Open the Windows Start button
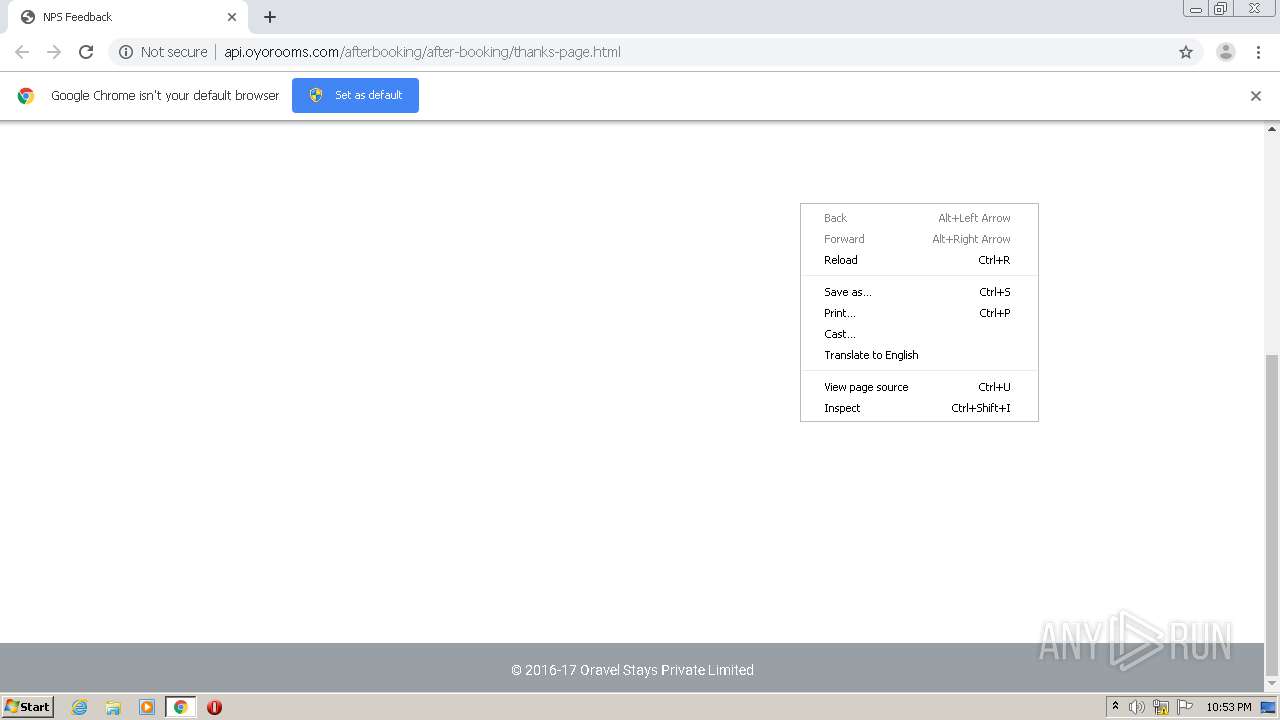 click(x=28, y=706)
